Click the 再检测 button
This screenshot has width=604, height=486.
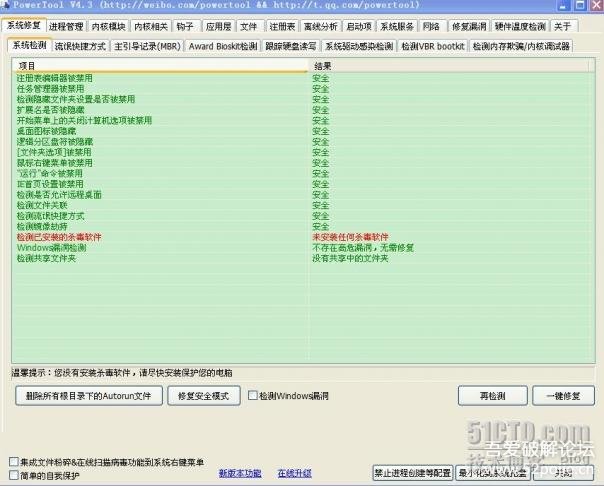coord(493,396)
